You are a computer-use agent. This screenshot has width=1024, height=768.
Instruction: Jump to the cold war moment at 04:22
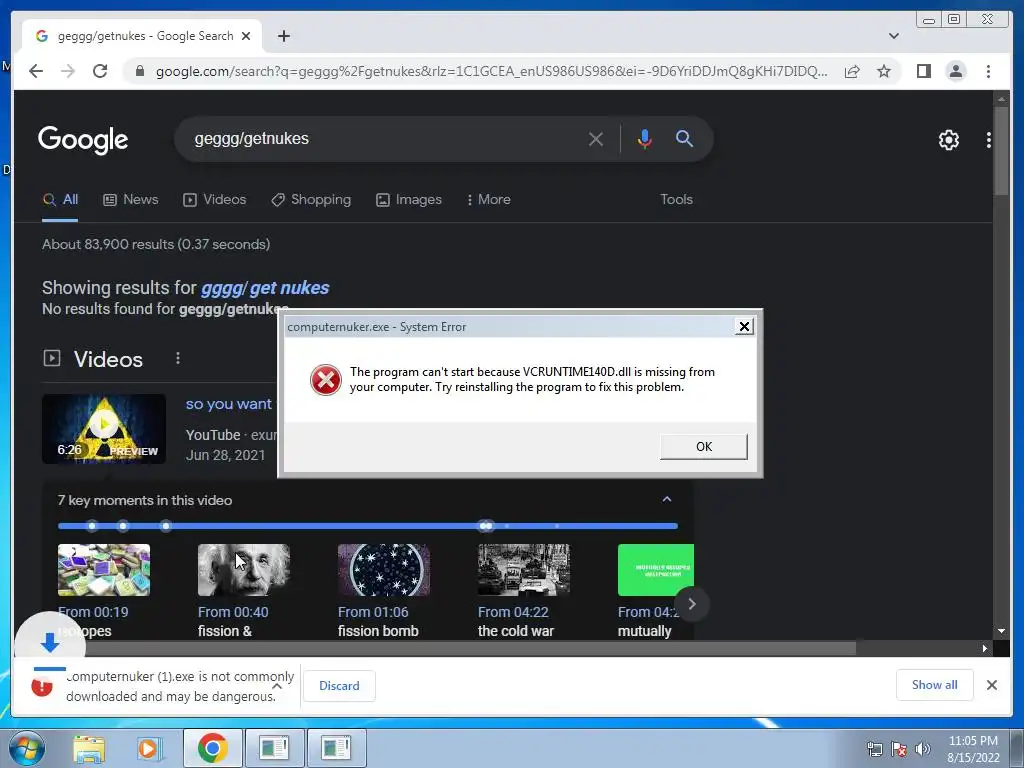tap(524, 569)
